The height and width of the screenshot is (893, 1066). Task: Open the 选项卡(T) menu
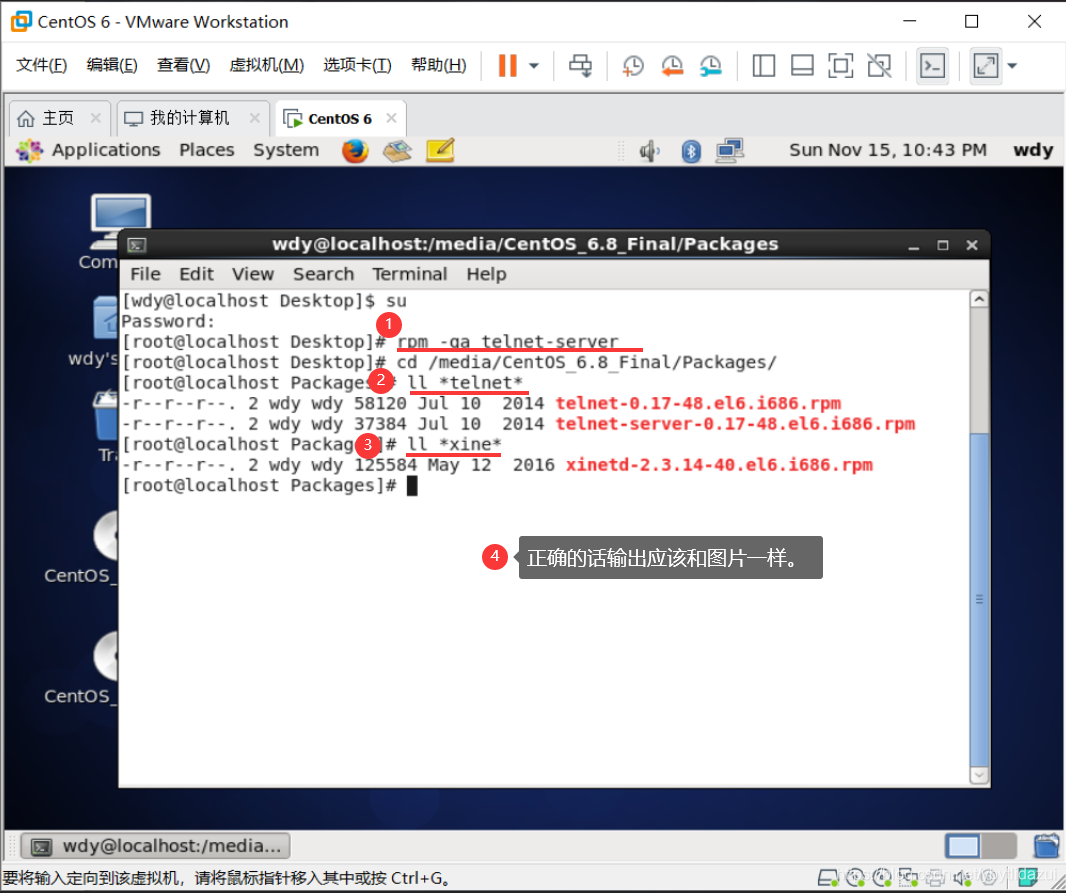(358, 65)
